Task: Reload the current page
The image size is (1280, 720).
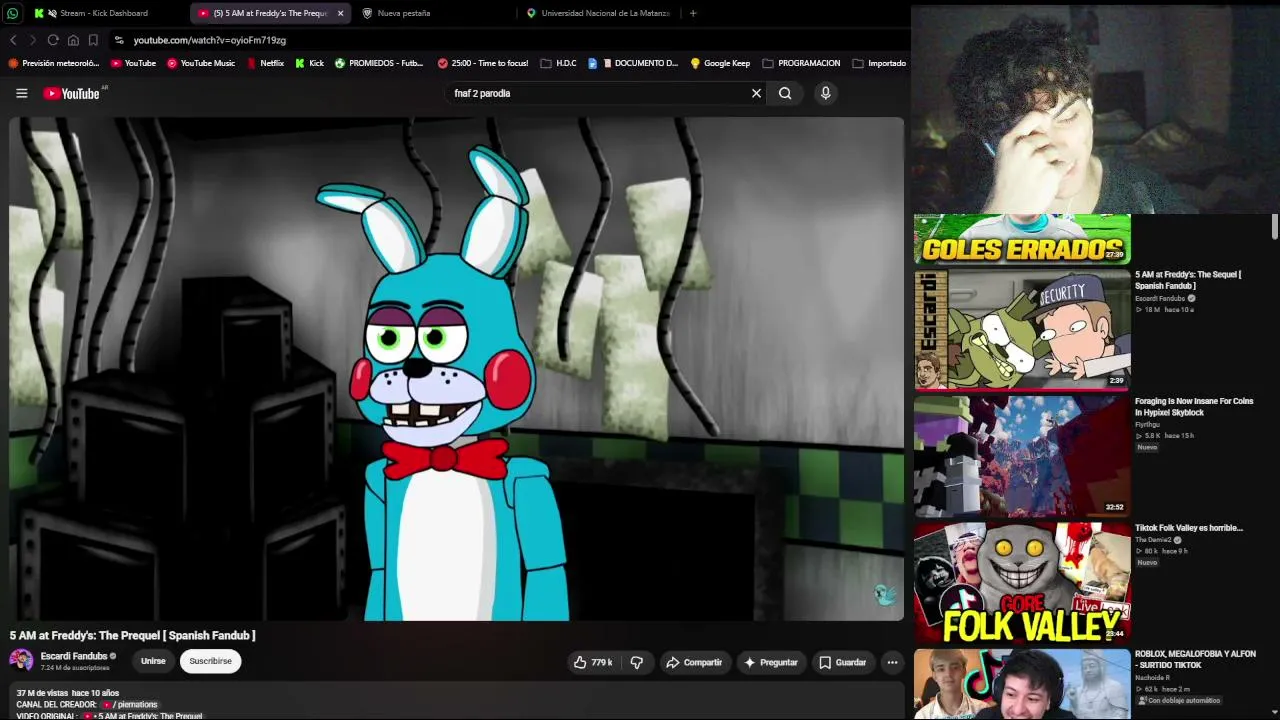Action: pyautogui.click(x=53, y=40)
